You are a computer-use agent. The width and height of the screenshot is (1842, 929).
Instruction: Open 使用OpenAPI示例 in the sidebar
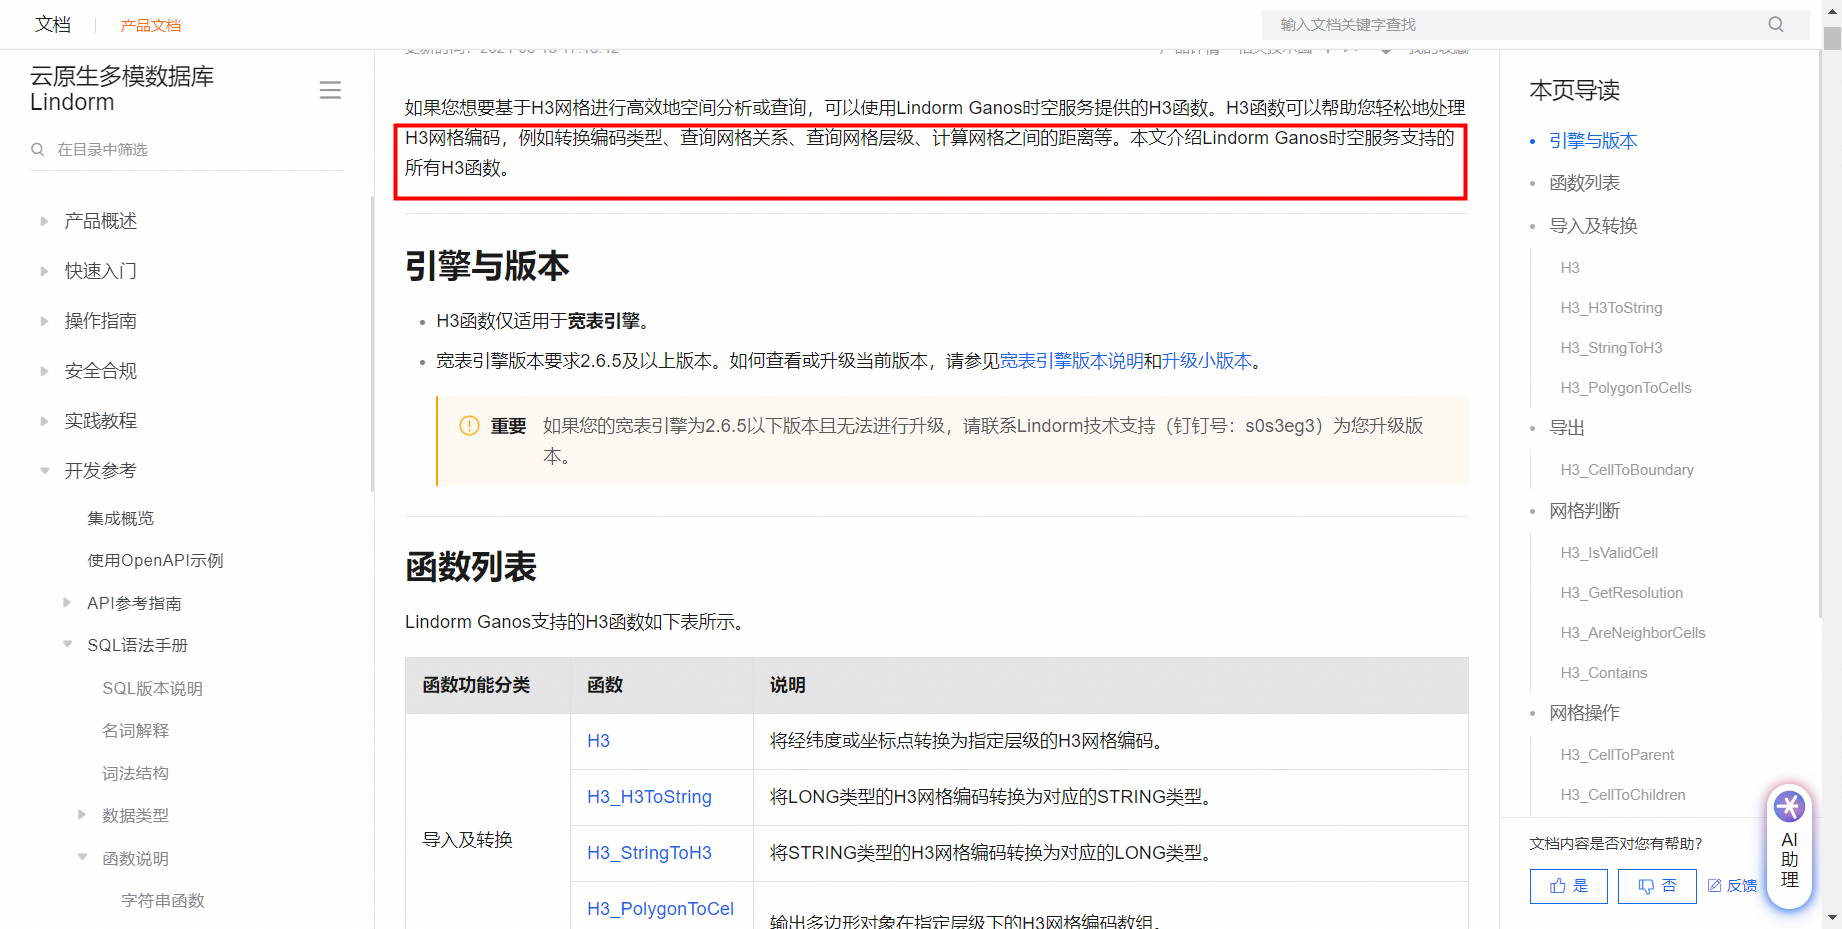[x=155, y=560]
